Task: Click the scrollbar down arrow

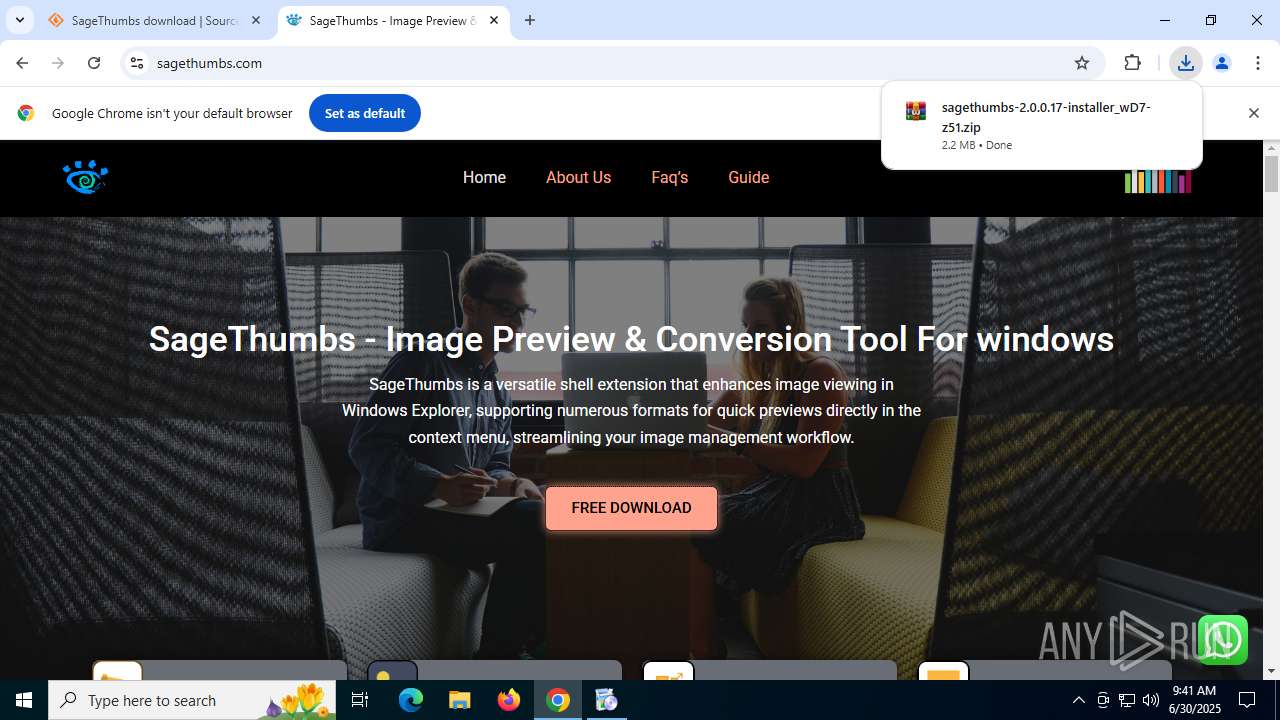Action: point(1271,671)
